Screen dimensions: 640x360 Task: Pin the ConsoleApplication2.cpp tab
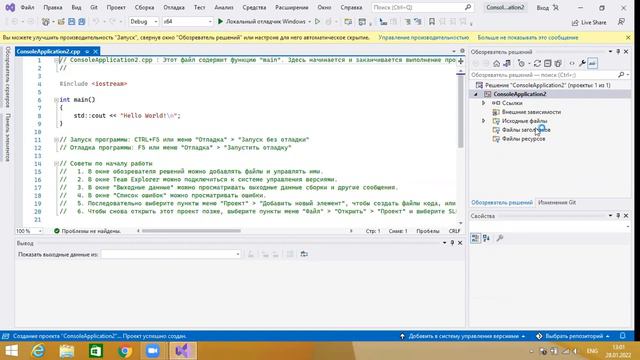(x=87, y=51)
